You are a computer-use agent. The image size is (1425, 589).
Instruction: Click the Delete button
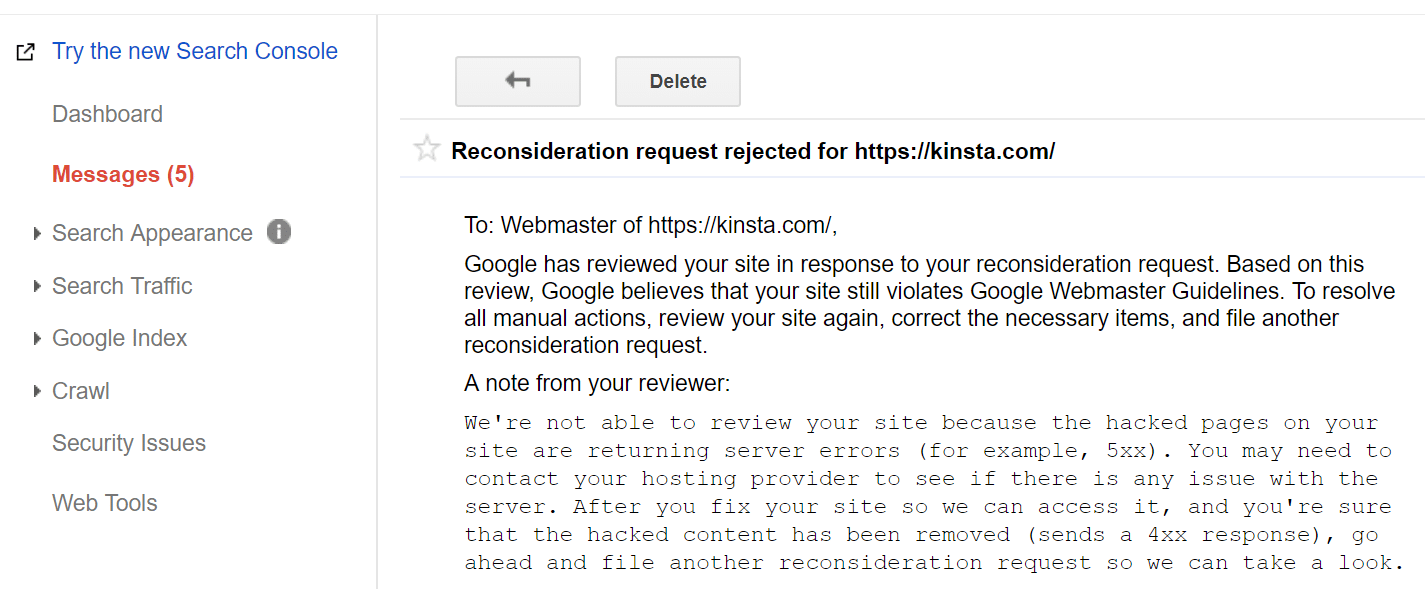tap(677, 81)
